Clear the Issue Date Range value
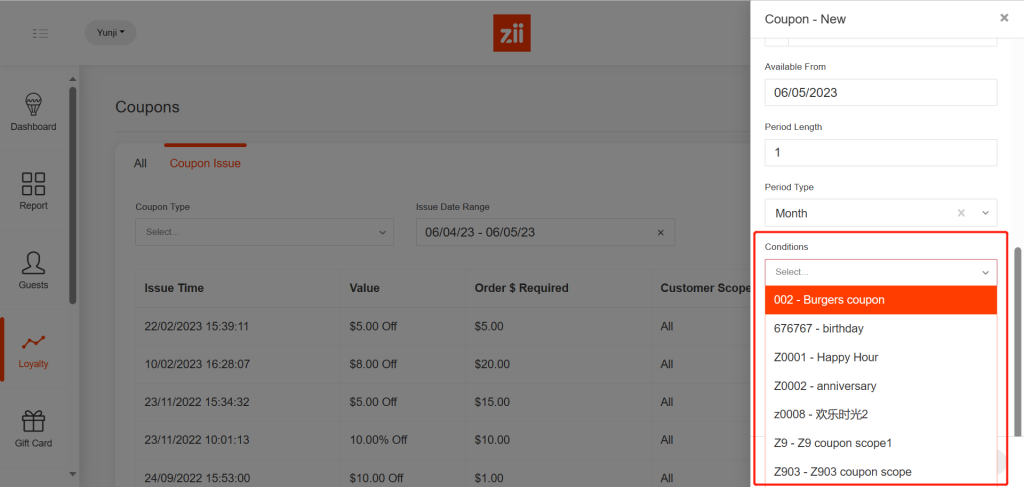1024x487 pixels. click(660, 233)
